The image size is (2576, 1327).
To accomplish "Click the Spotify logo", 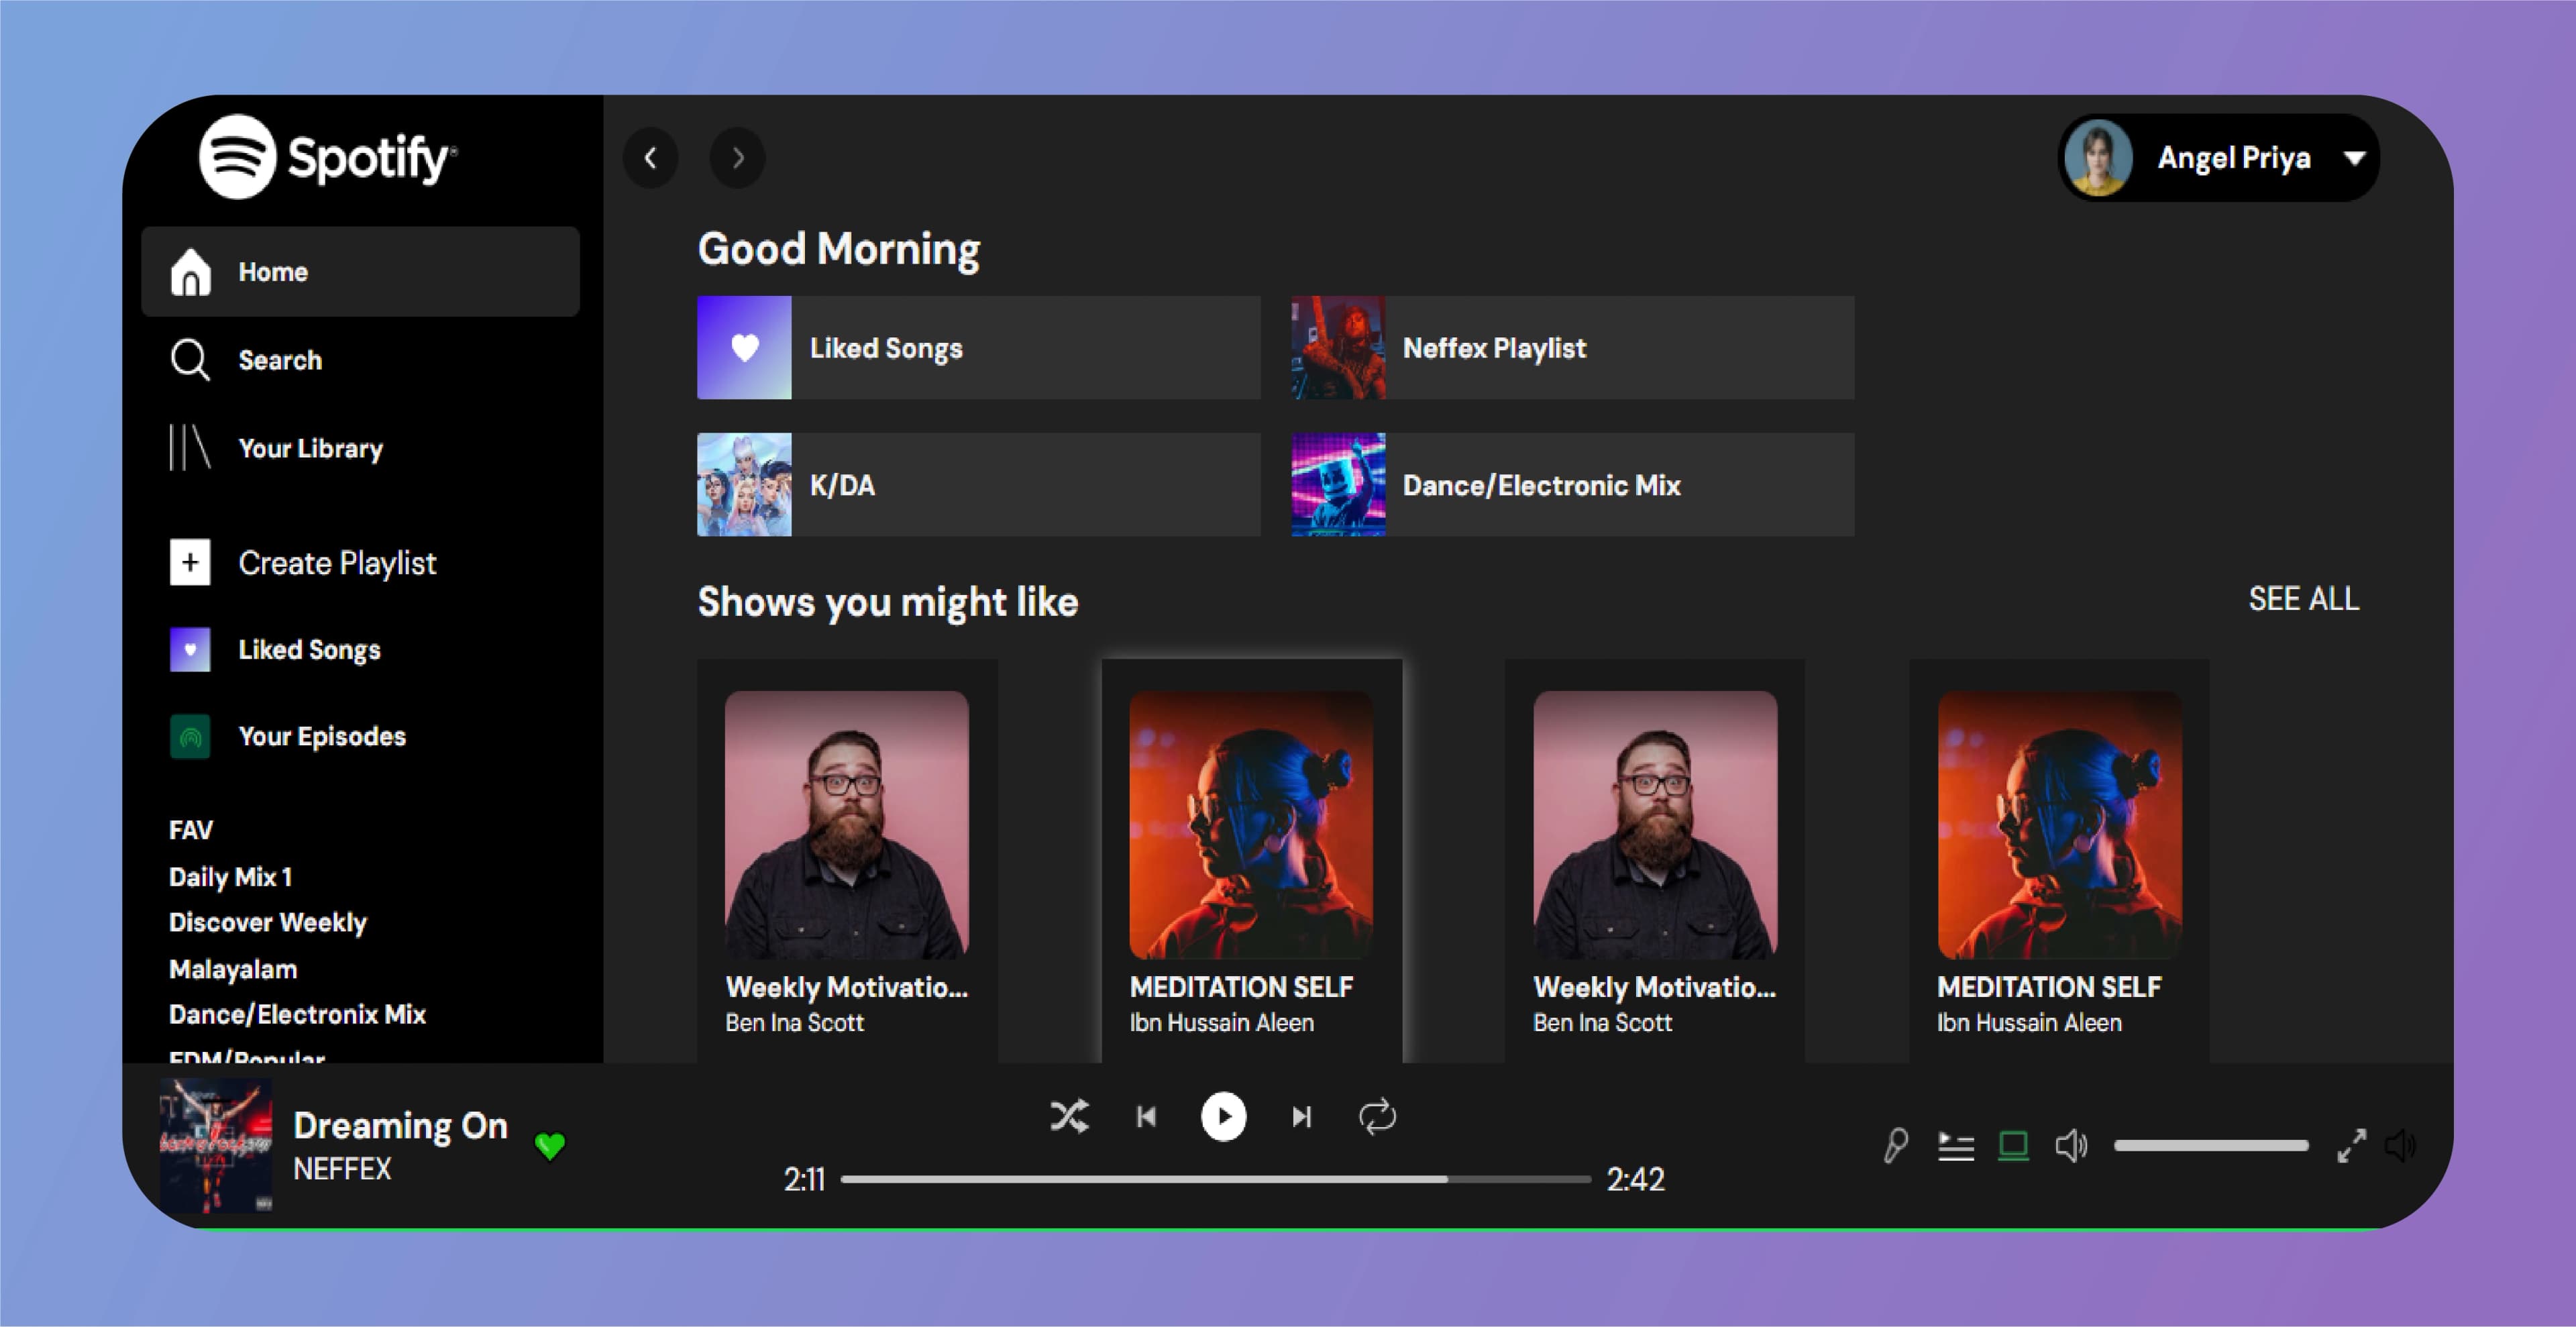I will coord(328,157).
